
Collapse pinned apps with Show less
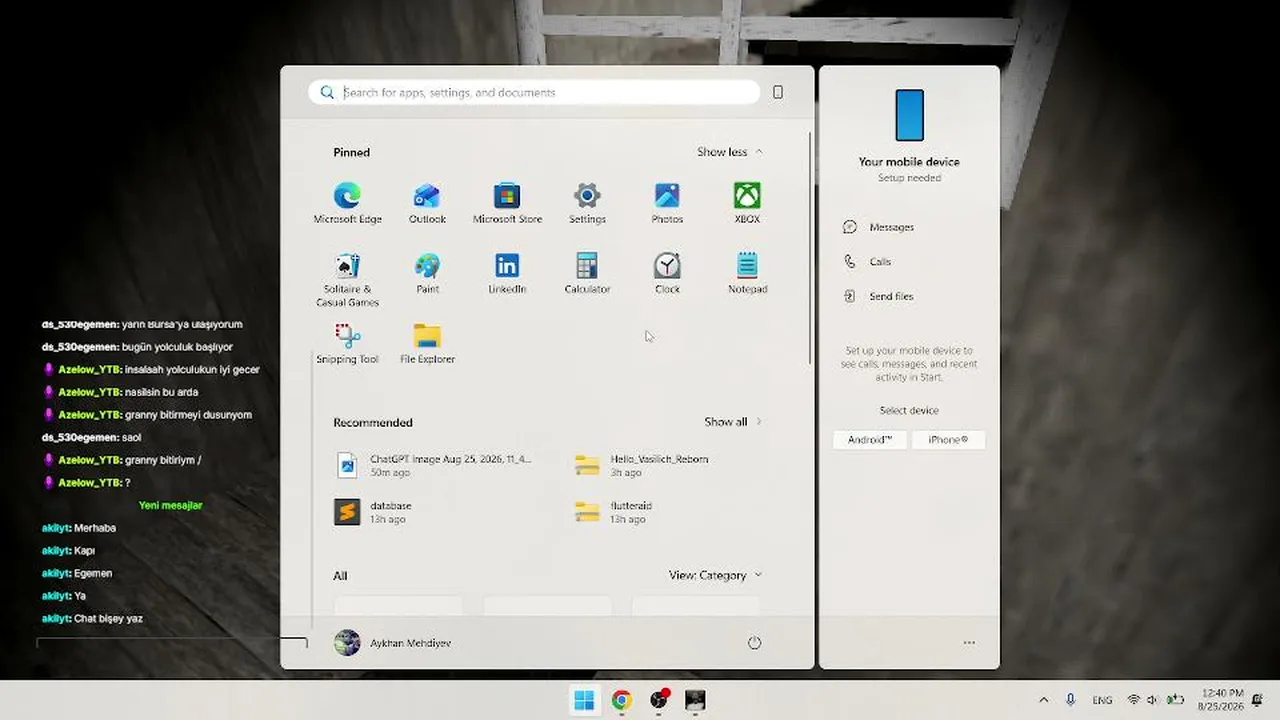coord(730,152)
